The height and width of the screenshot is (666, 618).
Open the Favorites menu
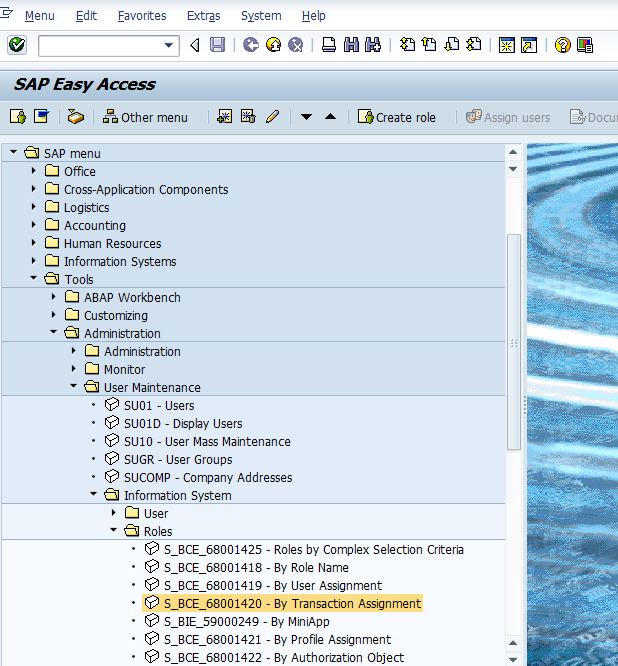[142, 16]
